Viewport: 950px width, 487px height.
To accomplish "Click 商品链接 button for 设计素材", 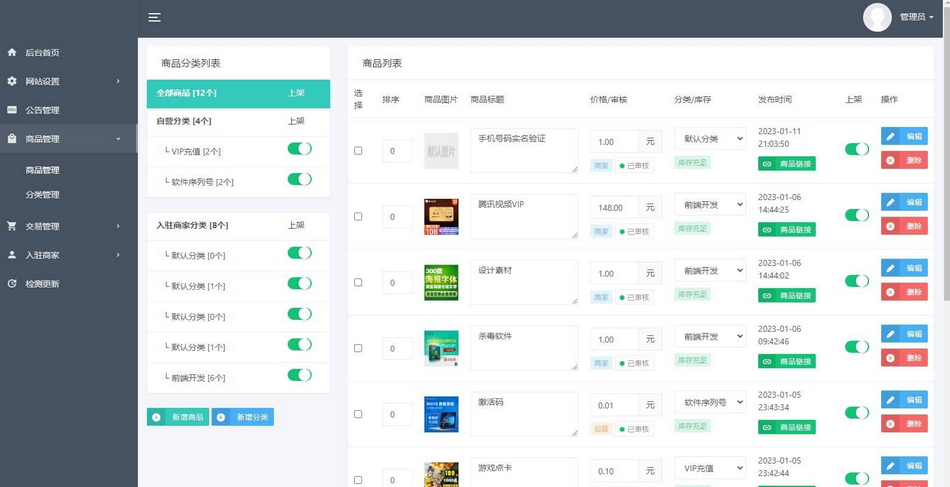I will click(x=786, y=296).
